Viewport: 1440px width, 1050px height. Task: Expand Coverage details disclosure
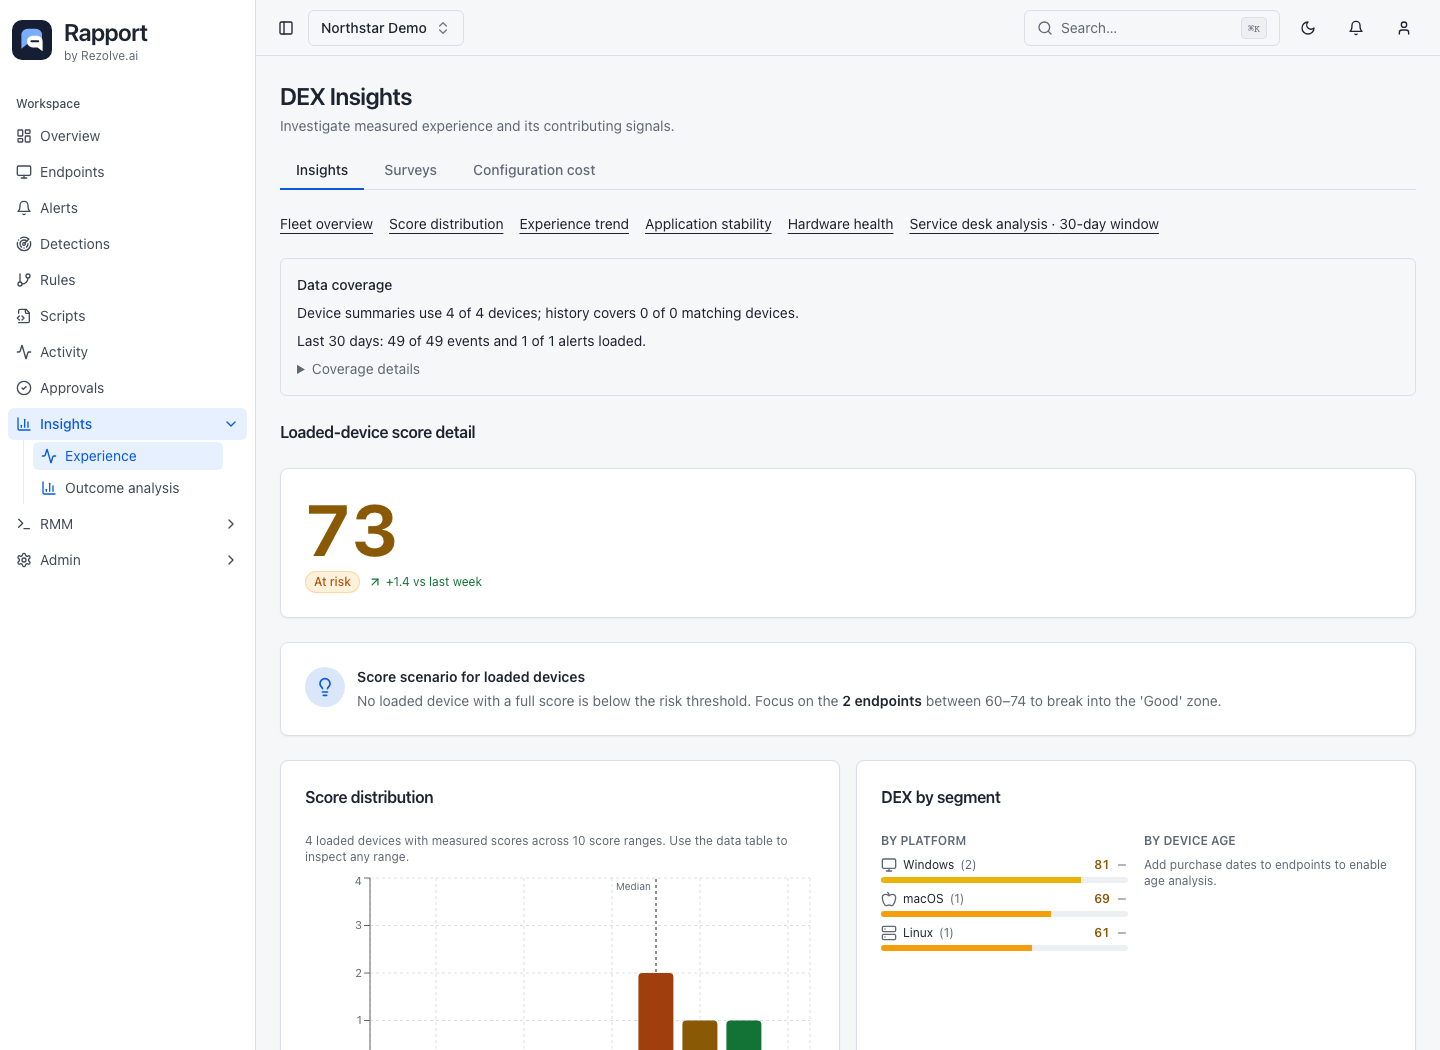358,369
